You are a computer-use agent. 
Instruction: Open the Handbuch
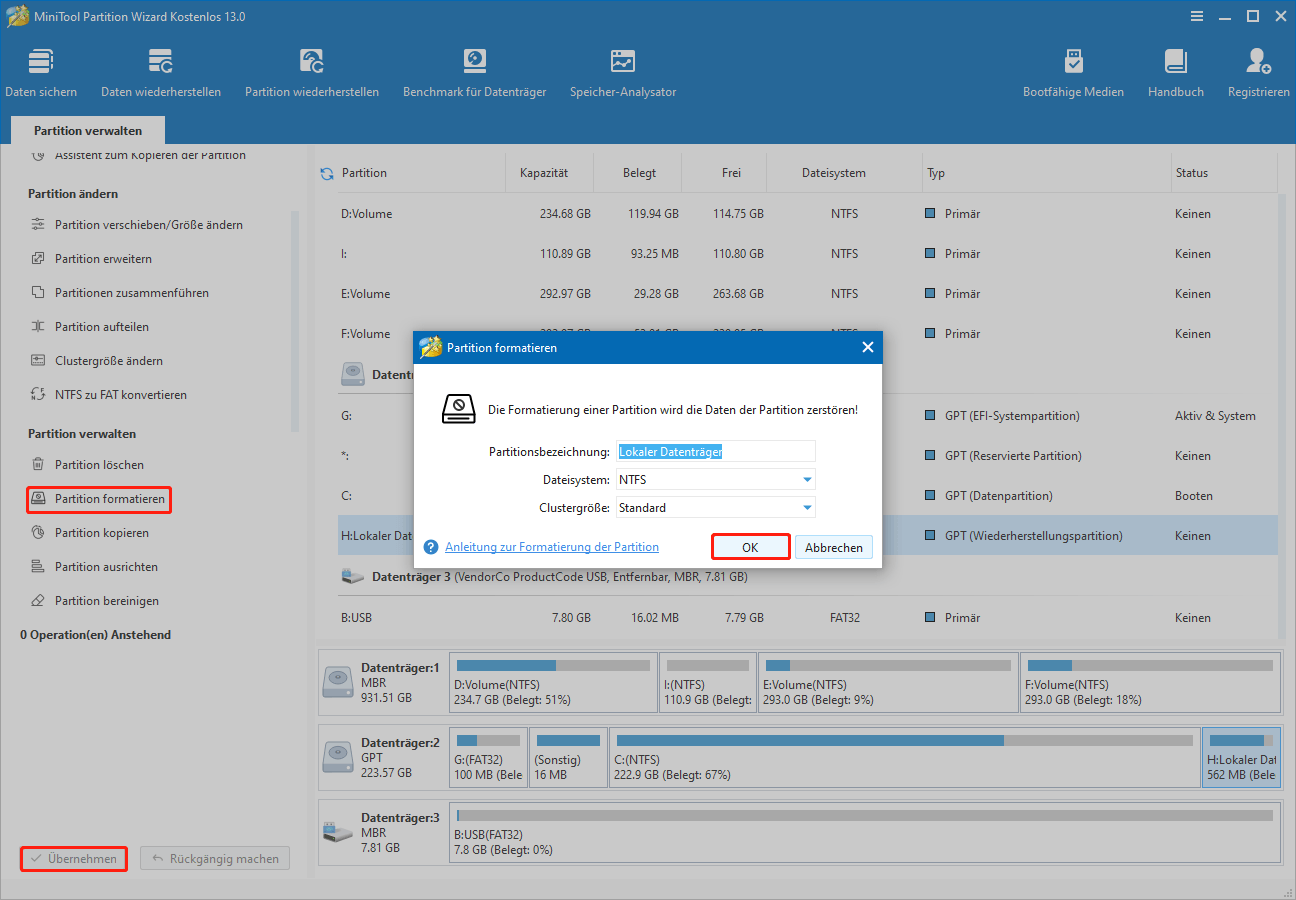click(x=1175, y=70)
